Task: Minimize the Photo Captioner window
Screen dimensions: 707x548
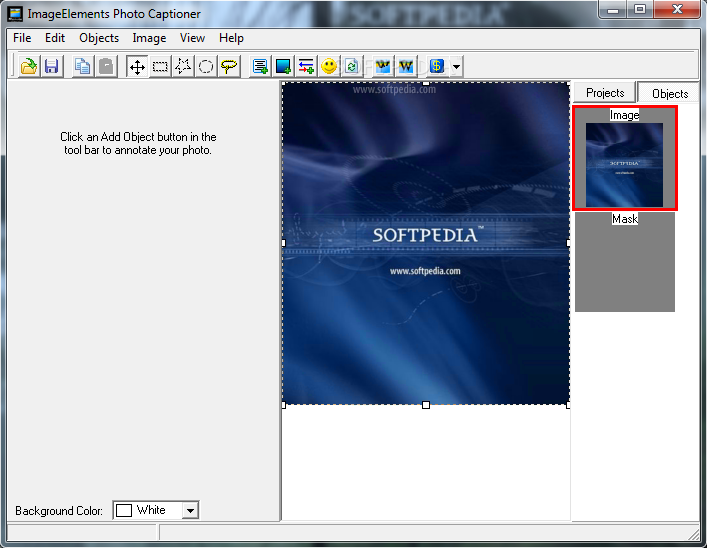Action: pos(612,9)
